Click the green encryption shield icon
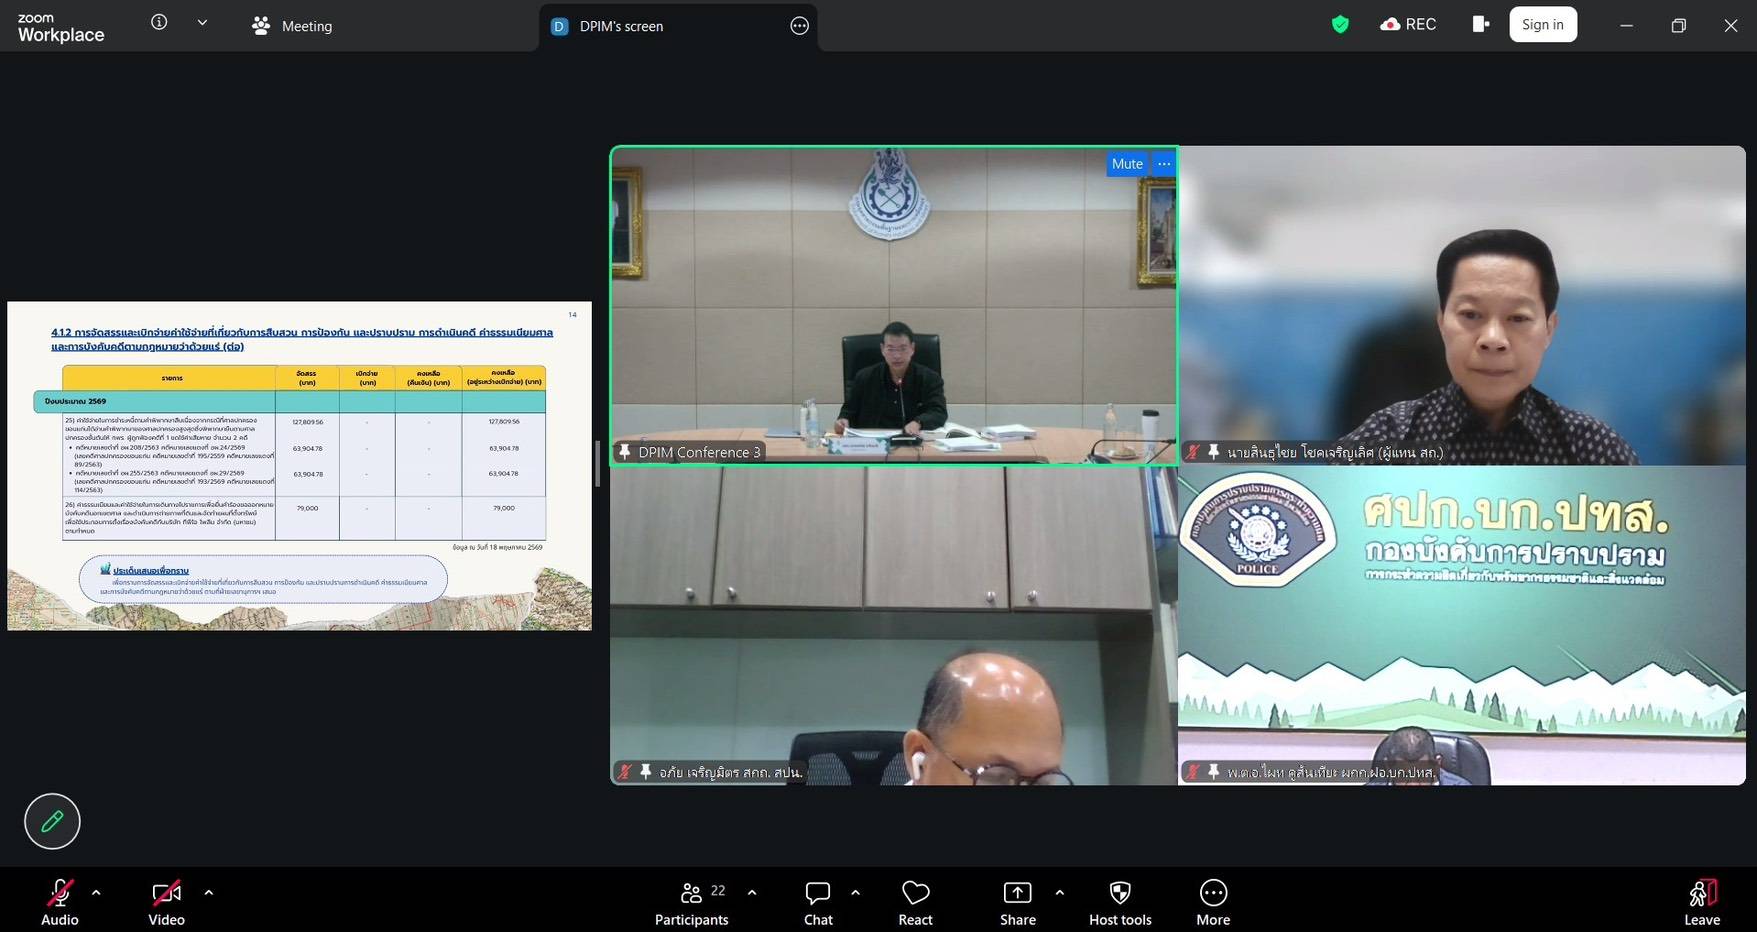1757x932 pixels. click(x=1340, y=25)
